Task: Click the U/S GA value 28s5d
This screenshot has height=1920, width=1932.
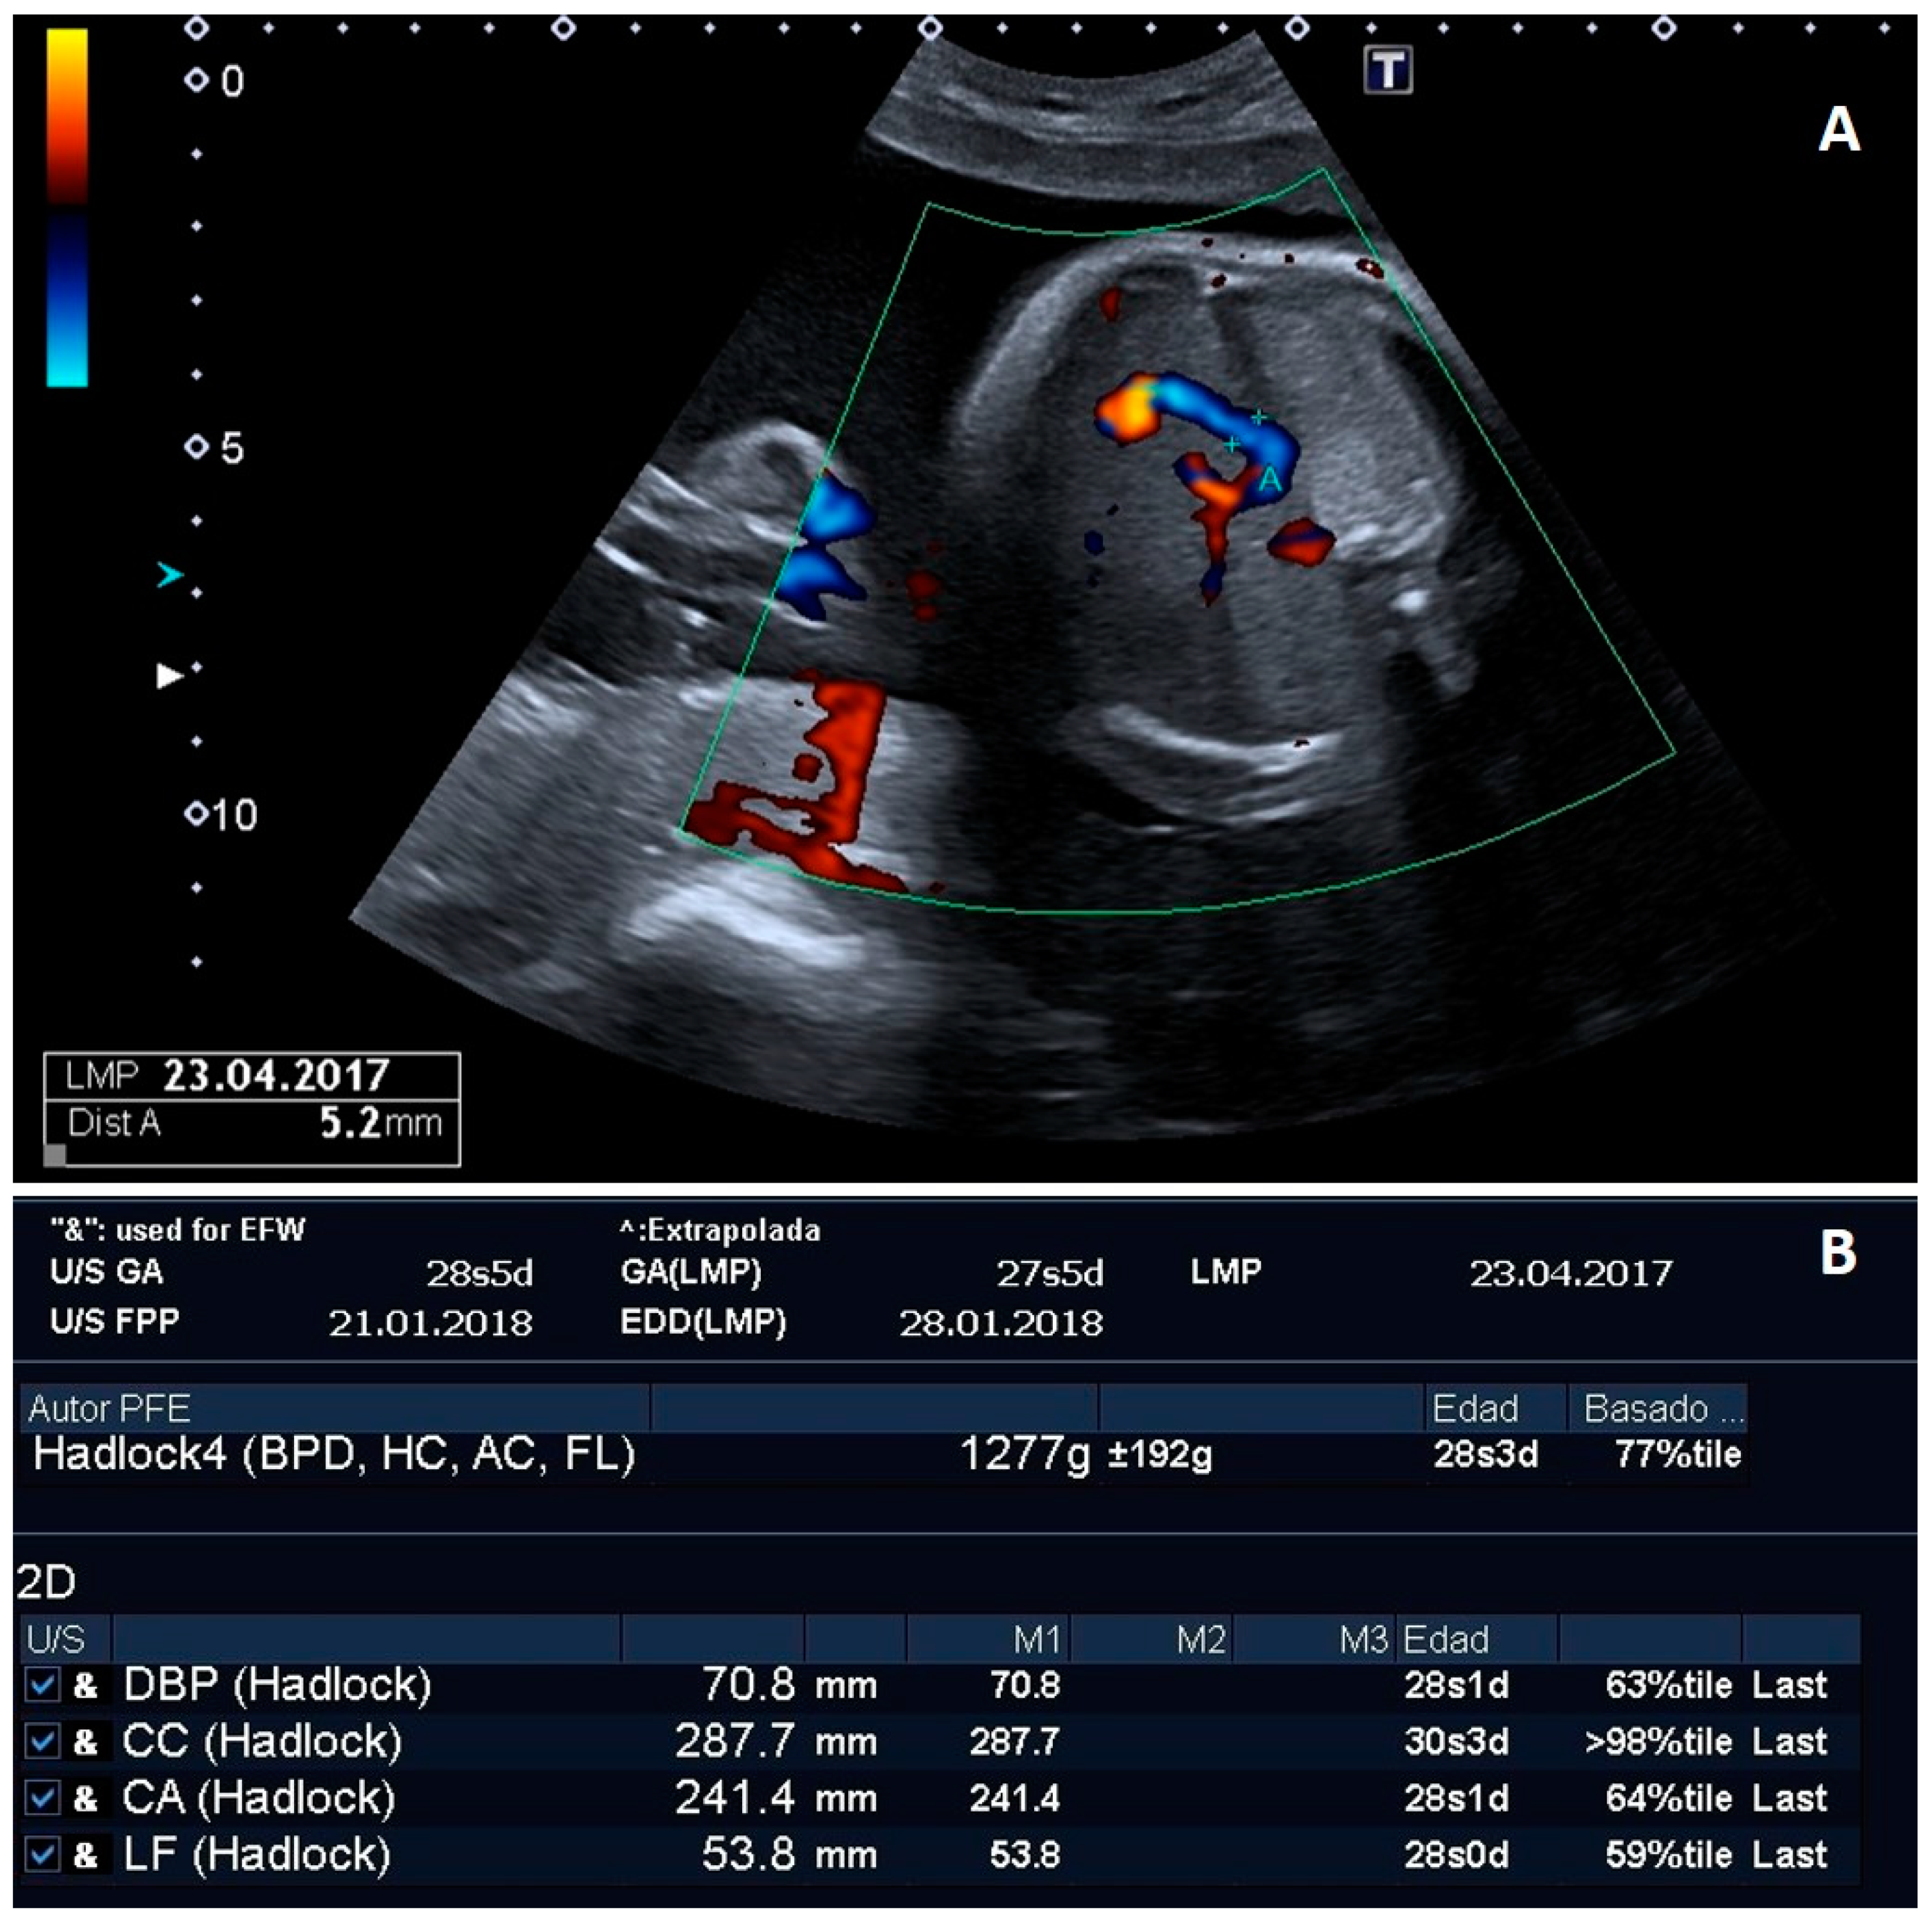Action: (x=479, y=1273)
